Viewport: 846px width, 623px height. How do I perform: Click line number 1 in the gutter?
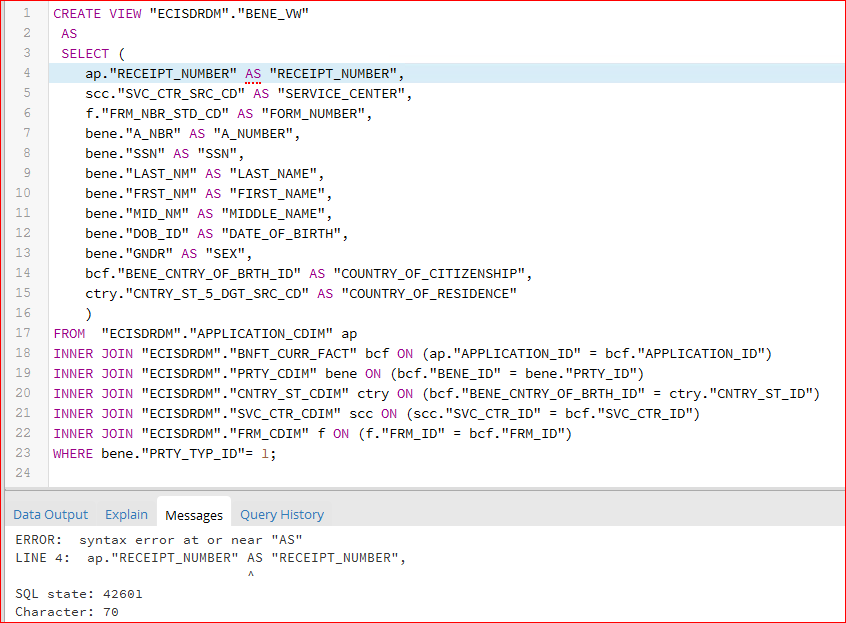click(25, 13)
